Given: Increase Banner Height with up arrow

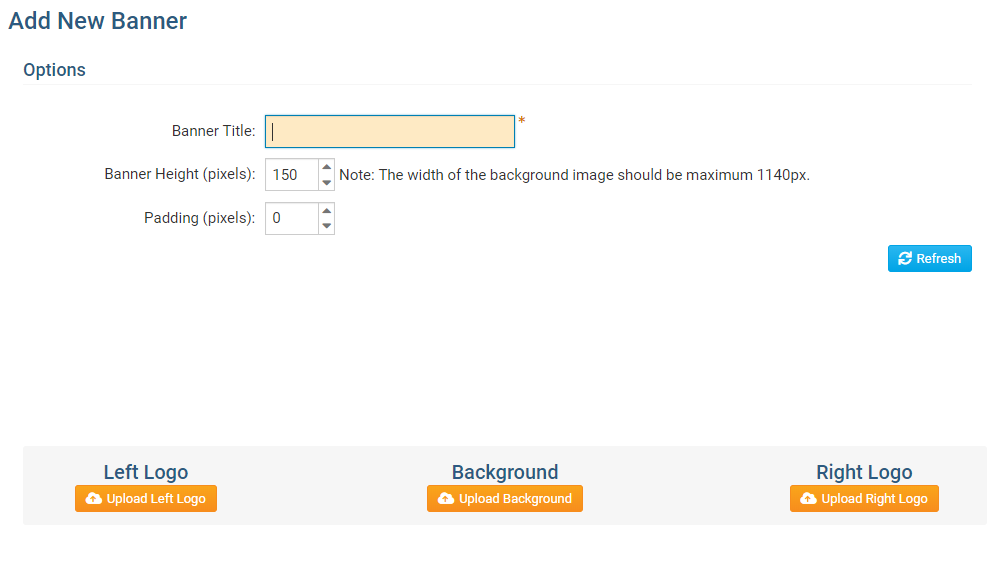Looking at the screenshot, I should pos(326,167).
